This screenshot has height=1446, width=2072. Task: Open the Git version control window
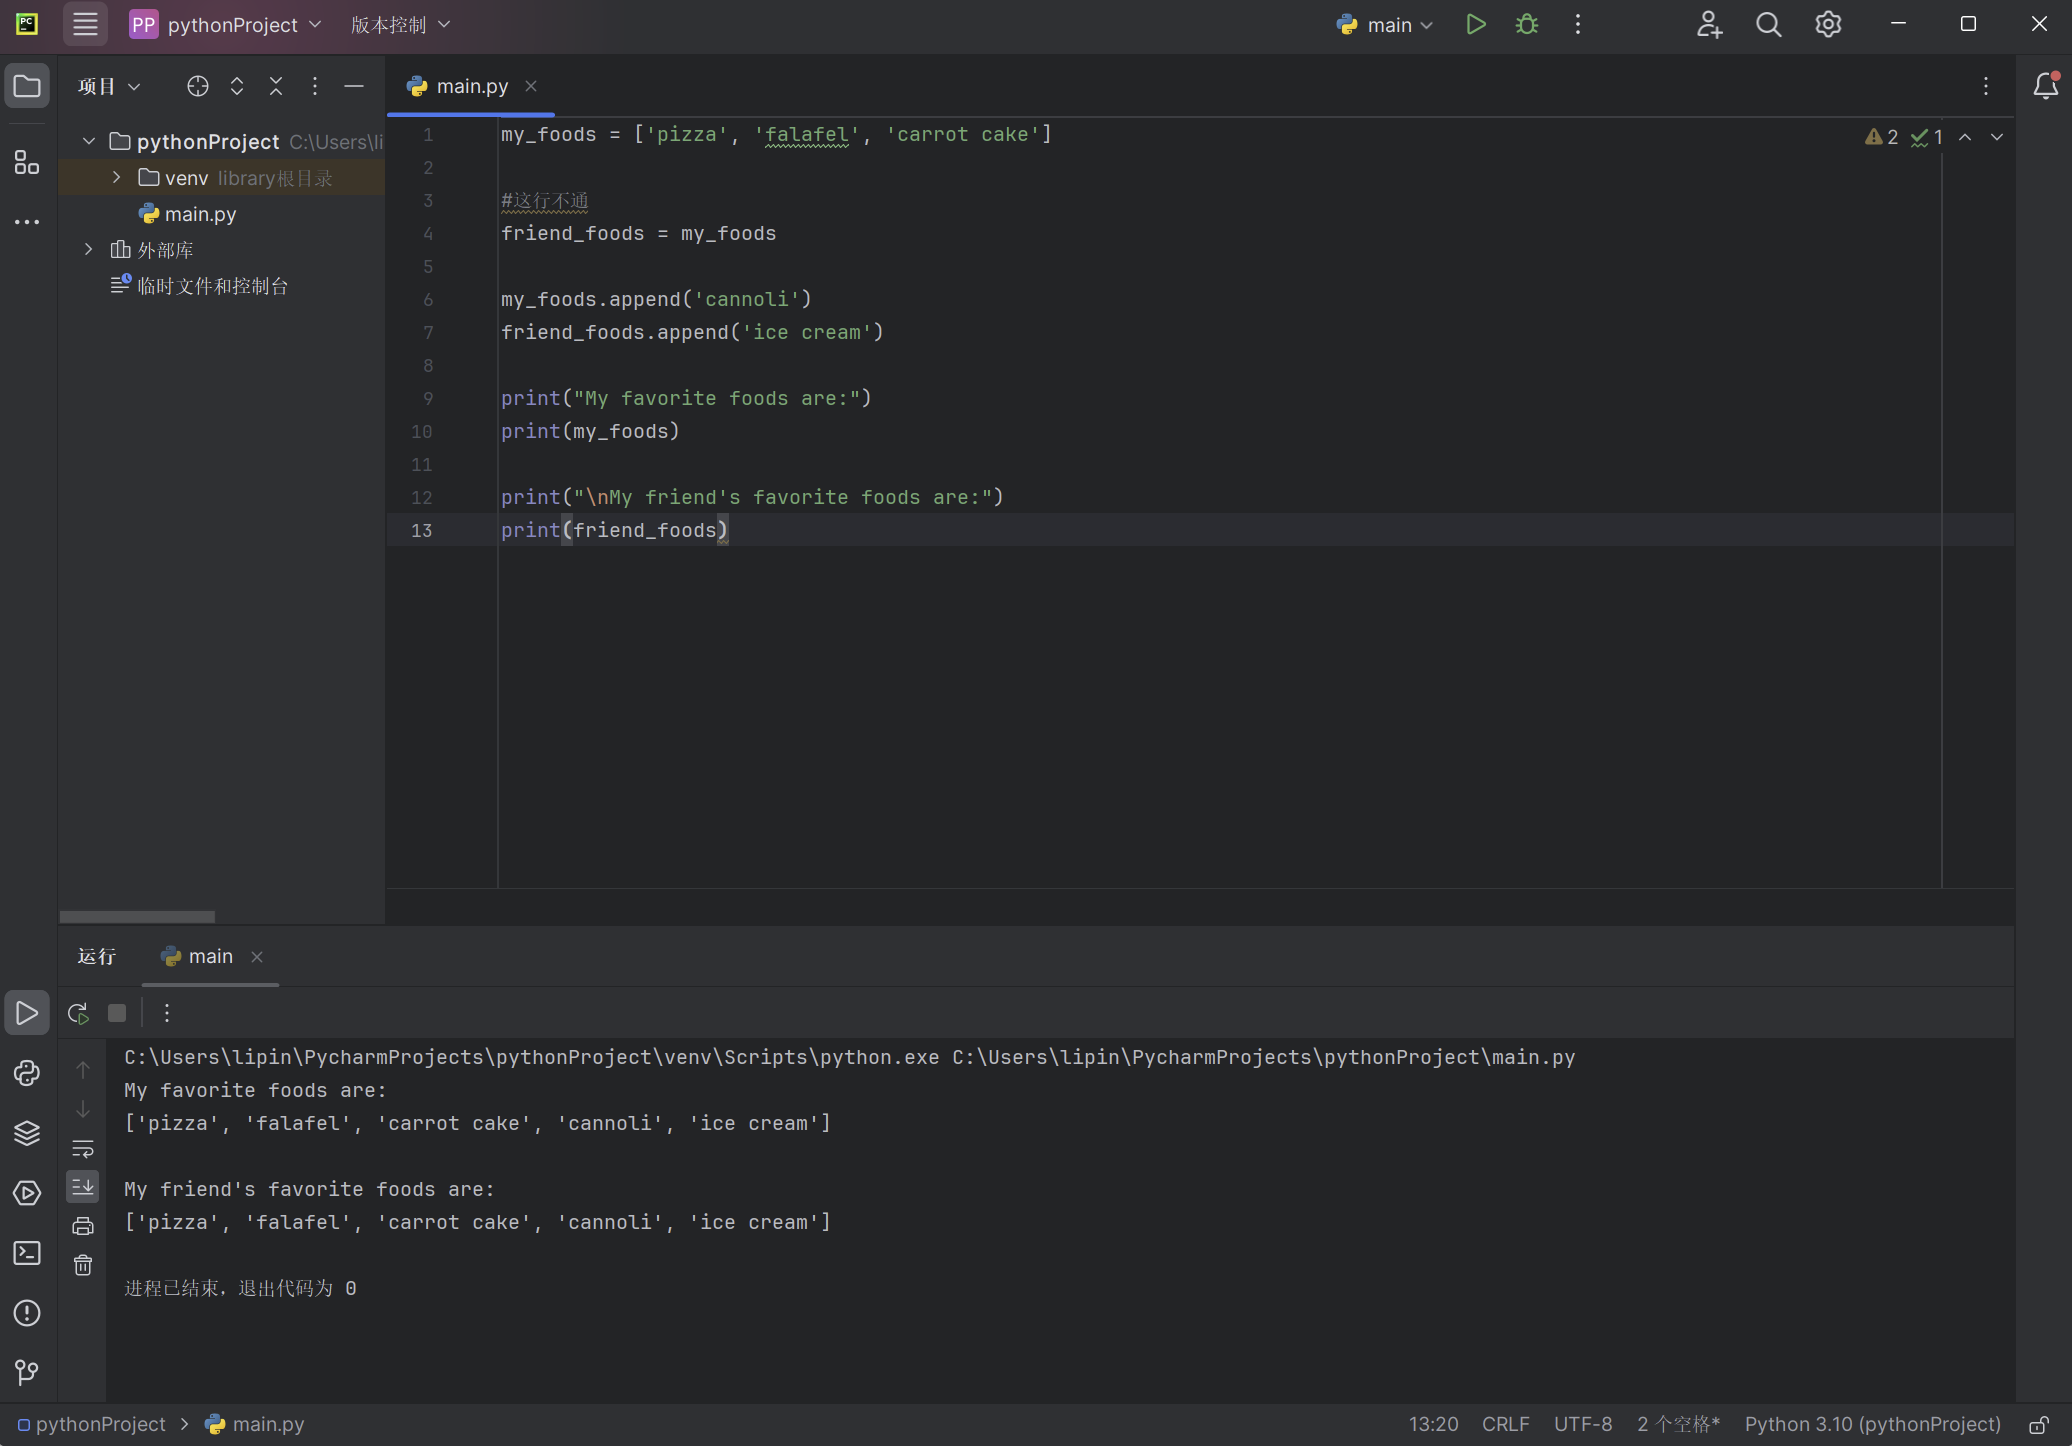tap(27, 1373)
